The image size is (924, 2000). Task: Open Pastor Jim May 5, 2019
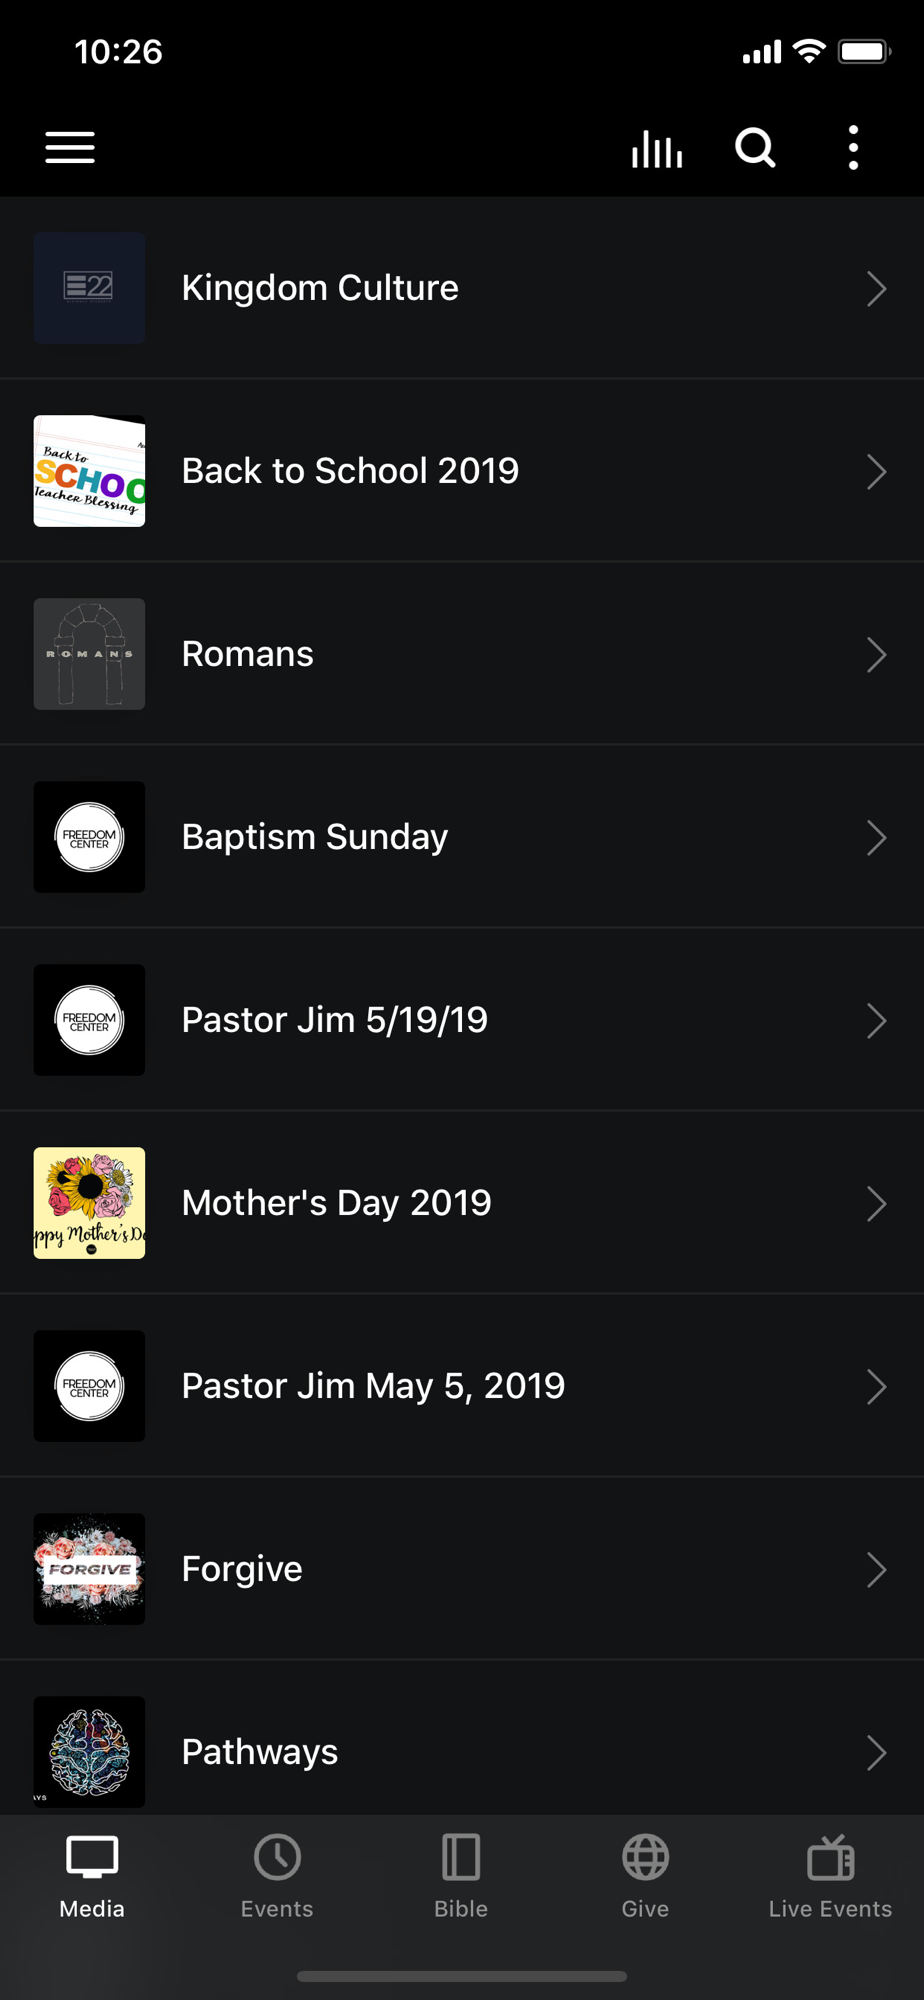point(373,1386)
